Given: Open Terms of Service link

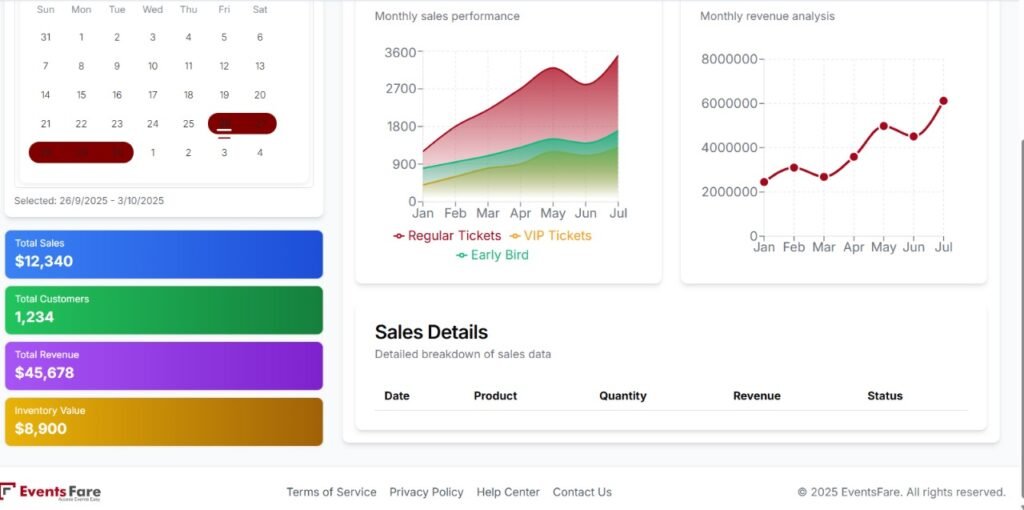Looking at the screenshot, I should click(x=331, y=492).
